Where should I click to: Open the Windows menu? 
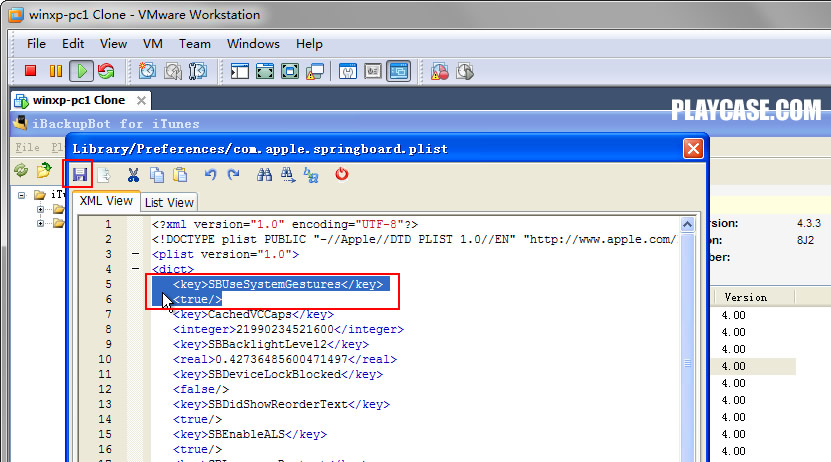tap(253, 44)
